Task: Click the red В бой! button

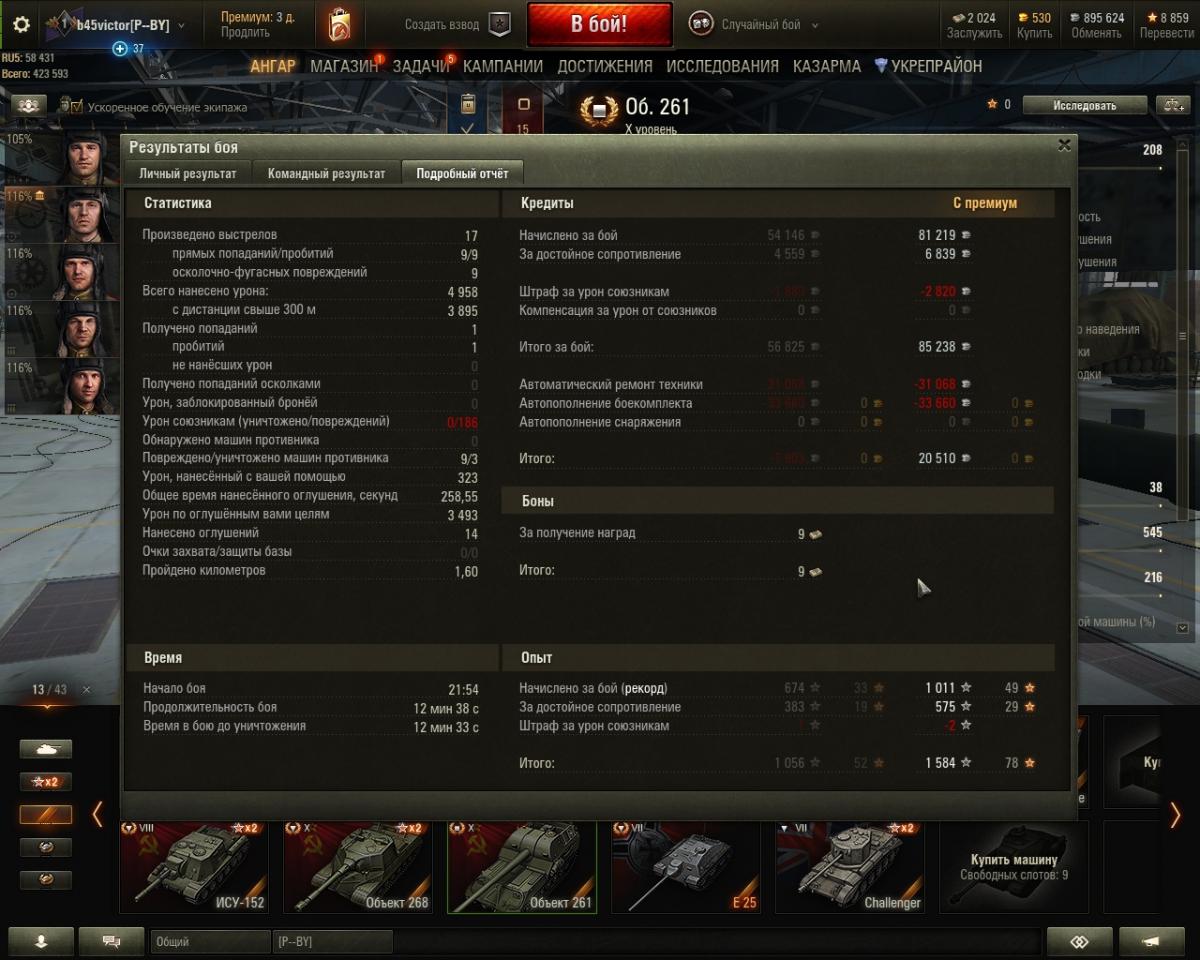Action: tap(599, 24)
